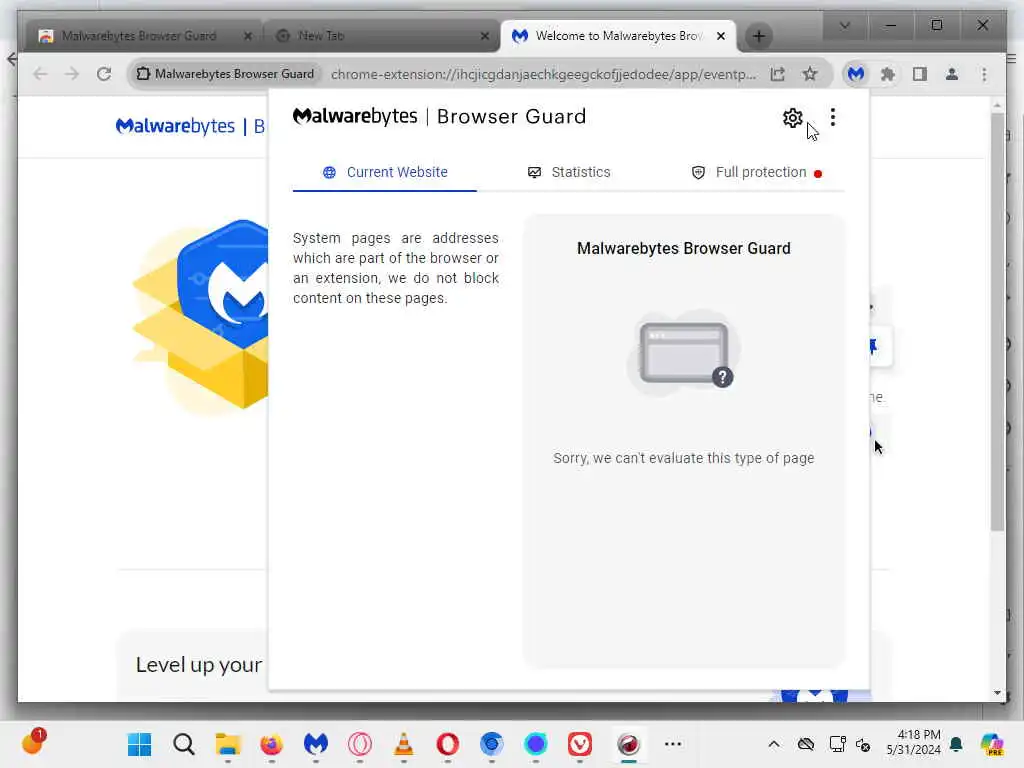This screenshot has height=768, width=1024.
Task: Launch Firefox from the taskbar
Action: pos(272,744)
